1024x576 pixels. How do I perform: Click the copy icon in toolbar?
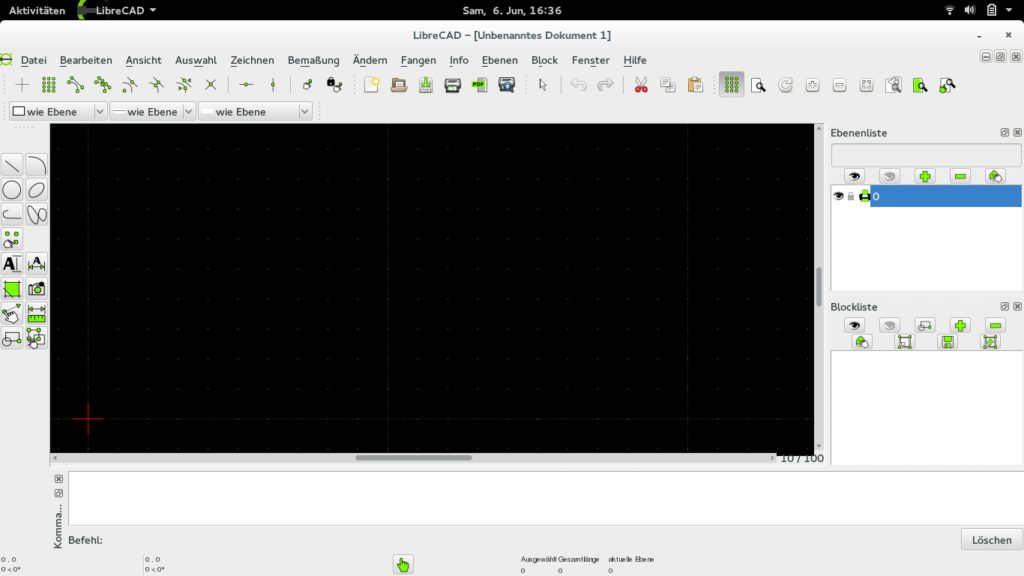(668, 85)
